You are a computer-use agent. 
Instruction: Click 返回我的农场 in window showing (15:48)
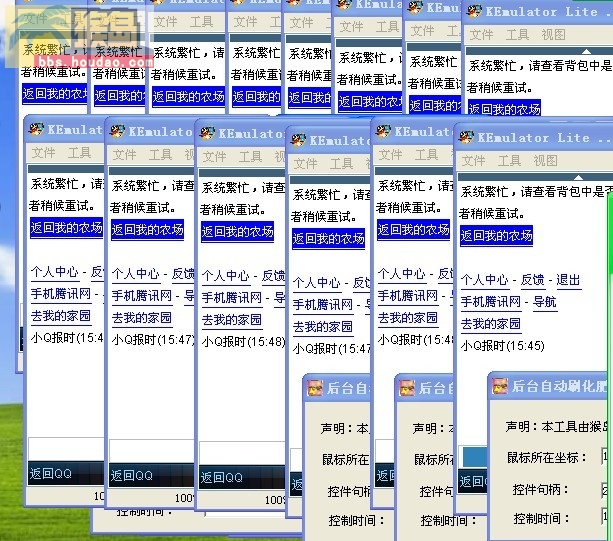click(237, 232)
